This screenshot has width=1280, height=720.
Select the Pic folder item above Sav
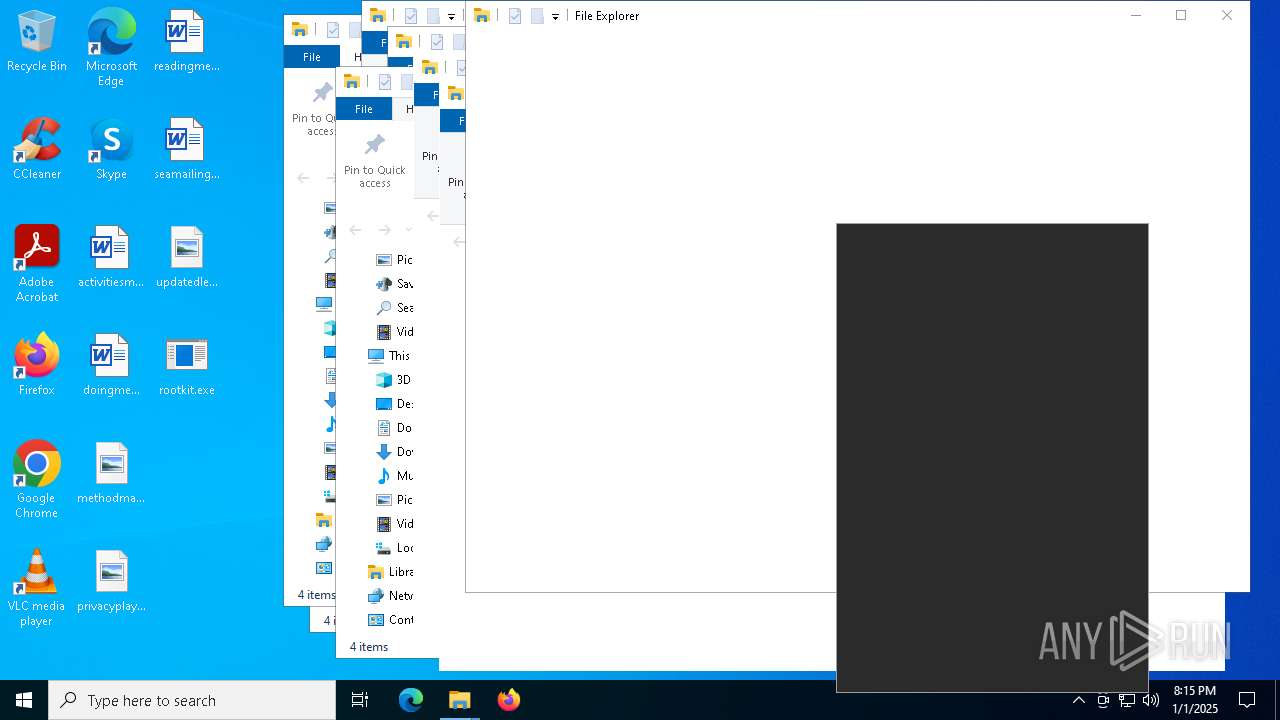click(x=394, y=260)
